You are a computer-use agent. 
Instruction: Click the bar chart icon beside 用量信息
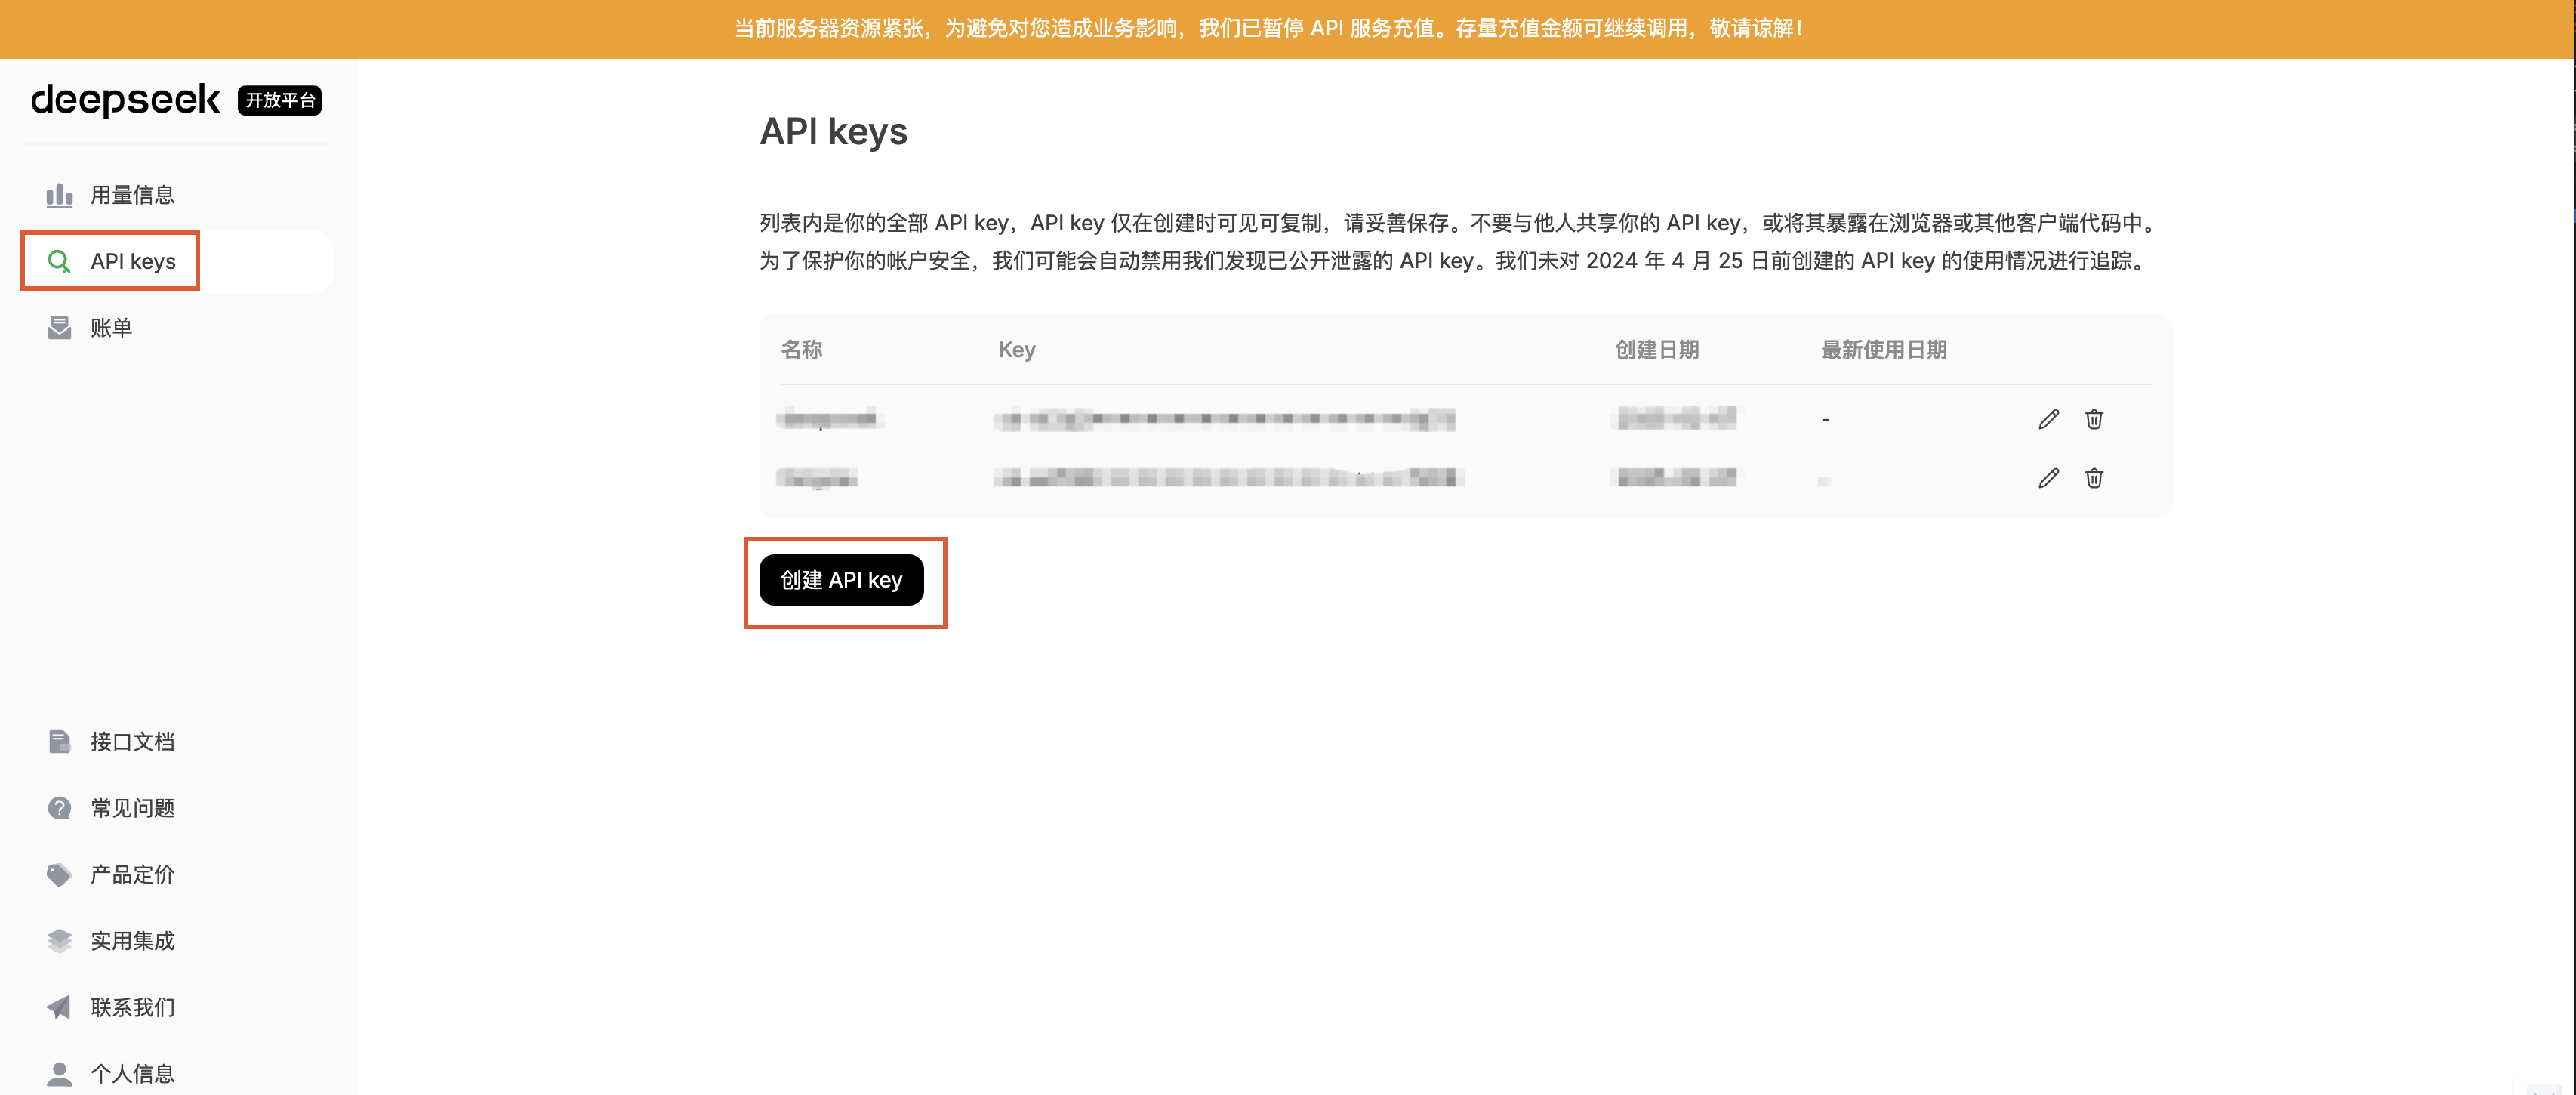pos(59,195)
